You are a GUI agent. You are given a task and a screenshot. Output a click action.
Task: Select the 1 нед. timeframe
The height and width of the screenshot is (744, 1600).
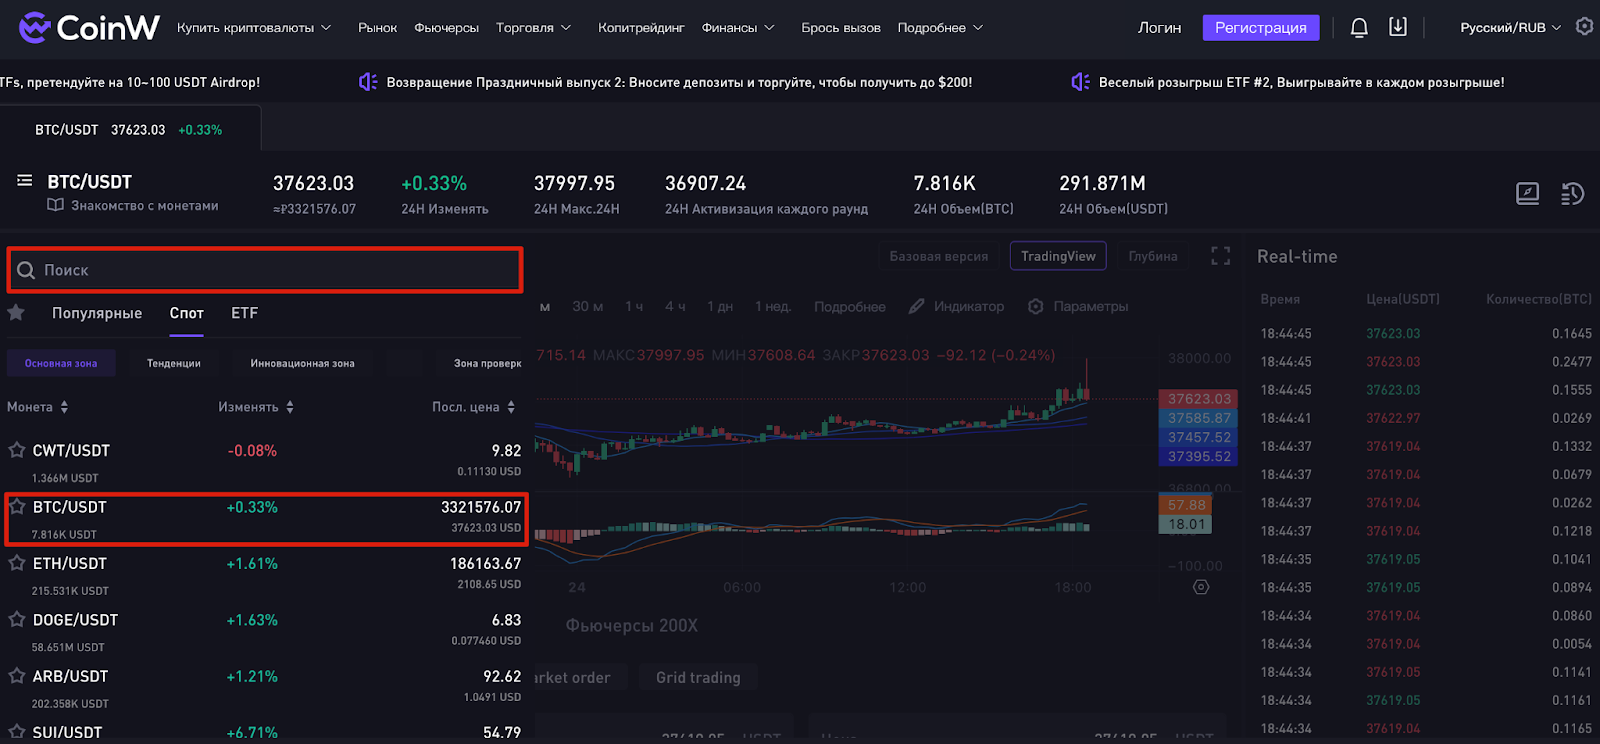(773, 306)
